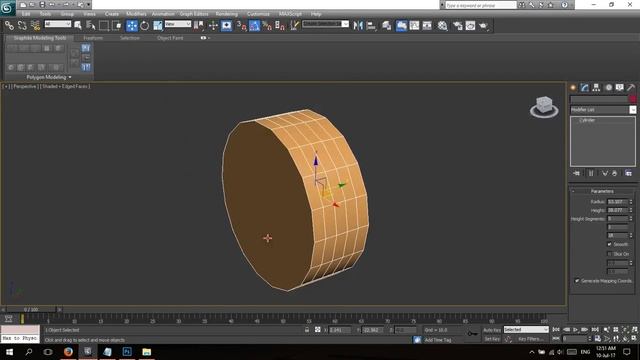Switch to the Freeform ribbon tab

[93, 38]
